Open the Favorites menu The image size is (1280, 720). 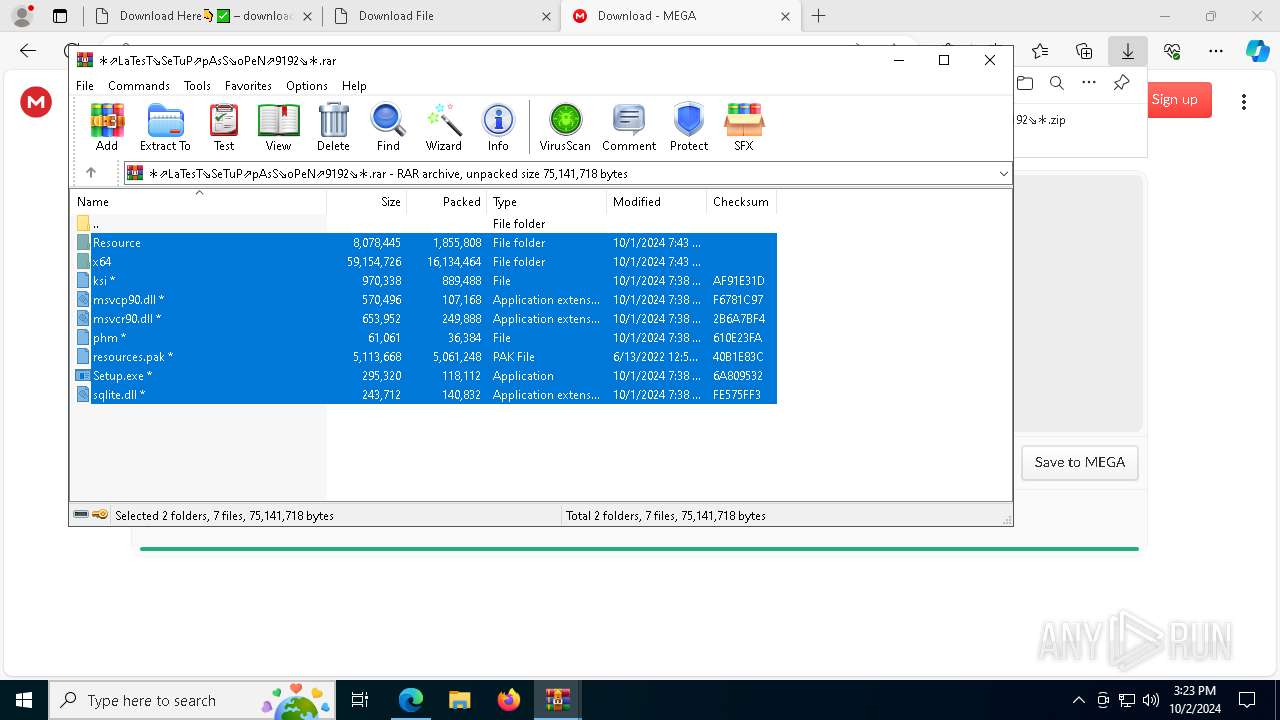point(248,86)
